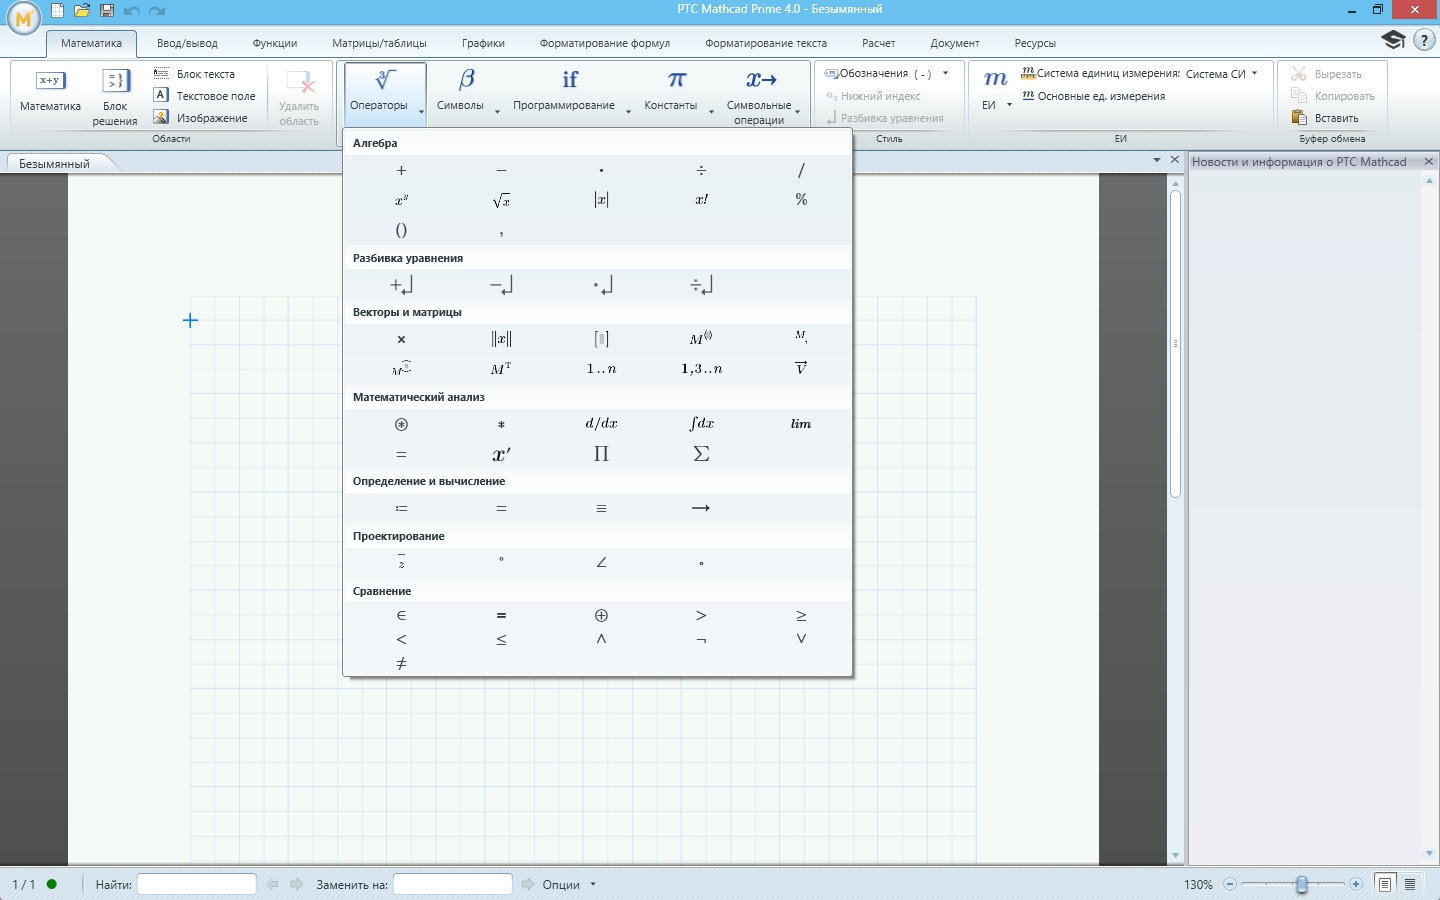
Task: Insert the factorial operator x!
Action: coord(701,200)
